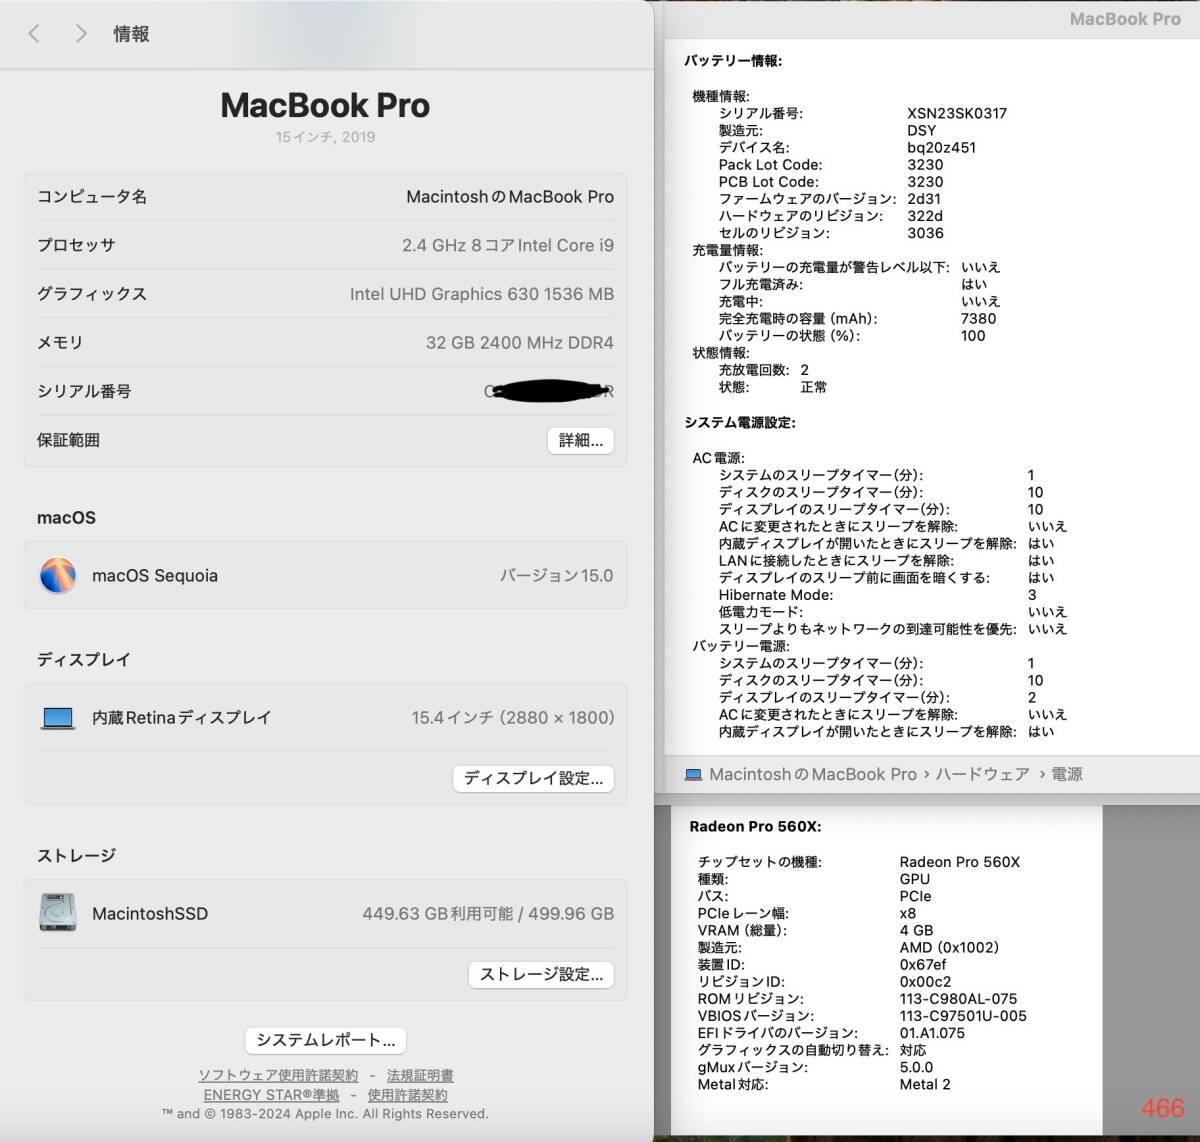Open ENERGY STAR®準拠 link
Image resolution: width=1200 pixels, height=1142 pixels.
click(x=271, y=1095)
